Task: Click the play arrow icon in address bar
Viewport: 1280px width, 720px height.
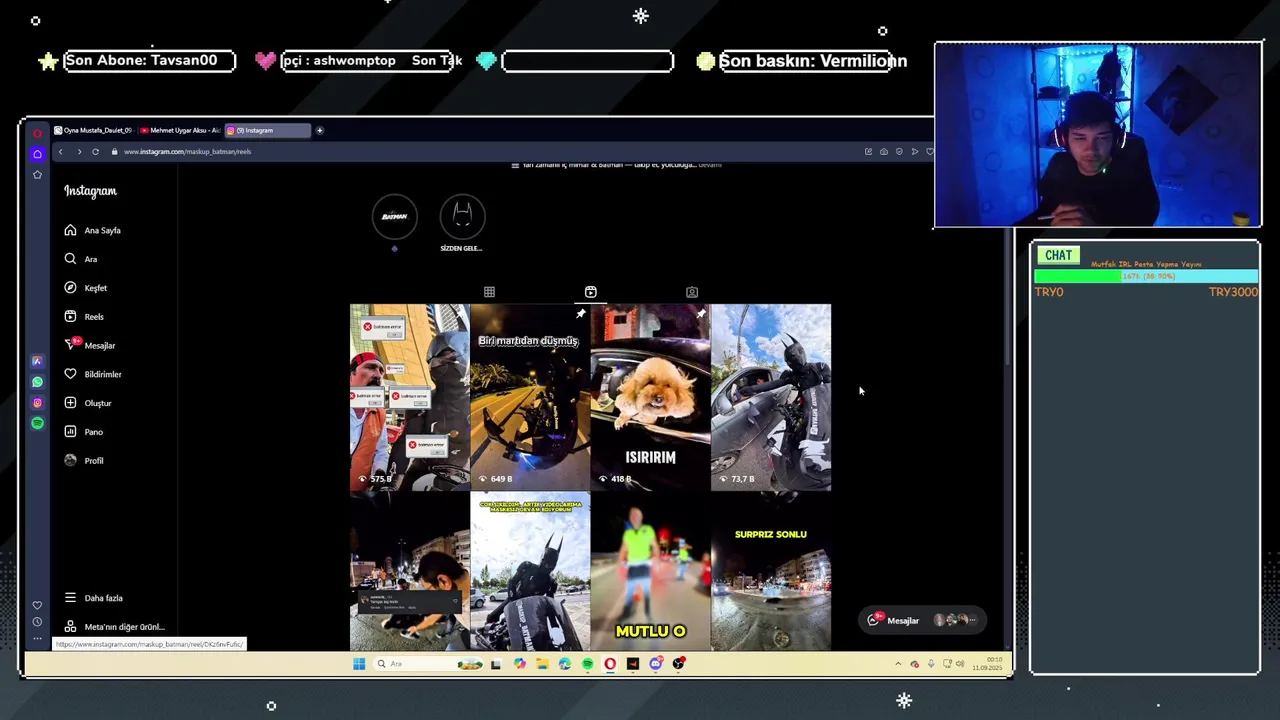Action: pos(915,152)
